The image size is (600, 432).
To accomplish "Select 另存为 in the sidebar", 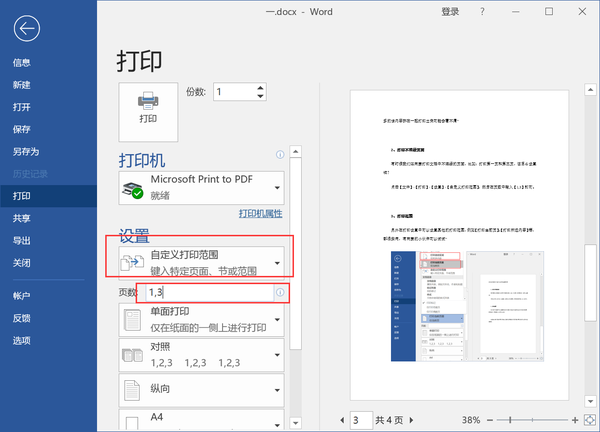I will point(26,152).
